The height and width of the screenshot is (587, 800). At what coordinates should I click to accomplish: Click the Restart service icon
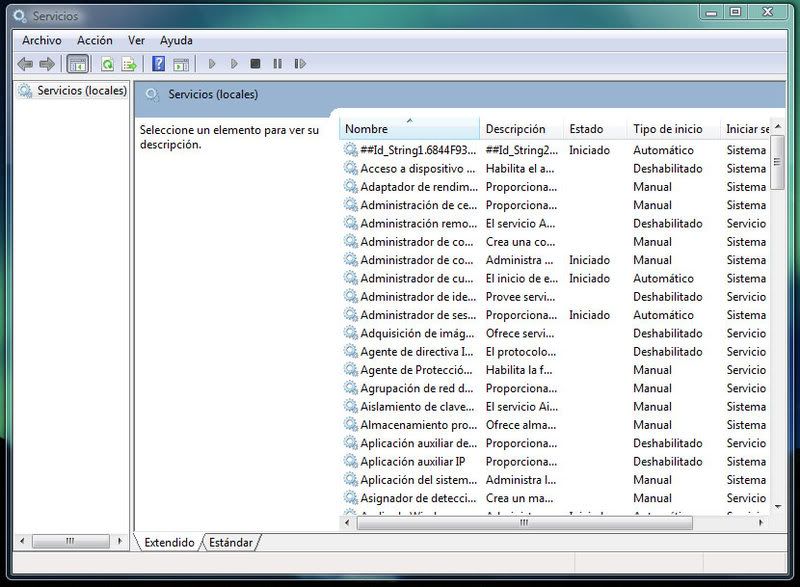tap(300, 64)
